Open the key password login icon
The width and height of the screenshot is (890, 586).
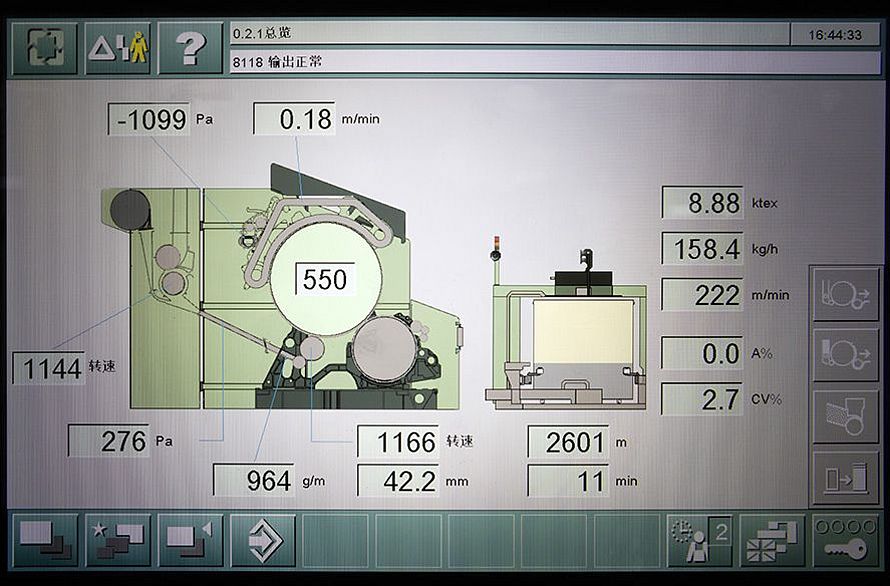845,540
